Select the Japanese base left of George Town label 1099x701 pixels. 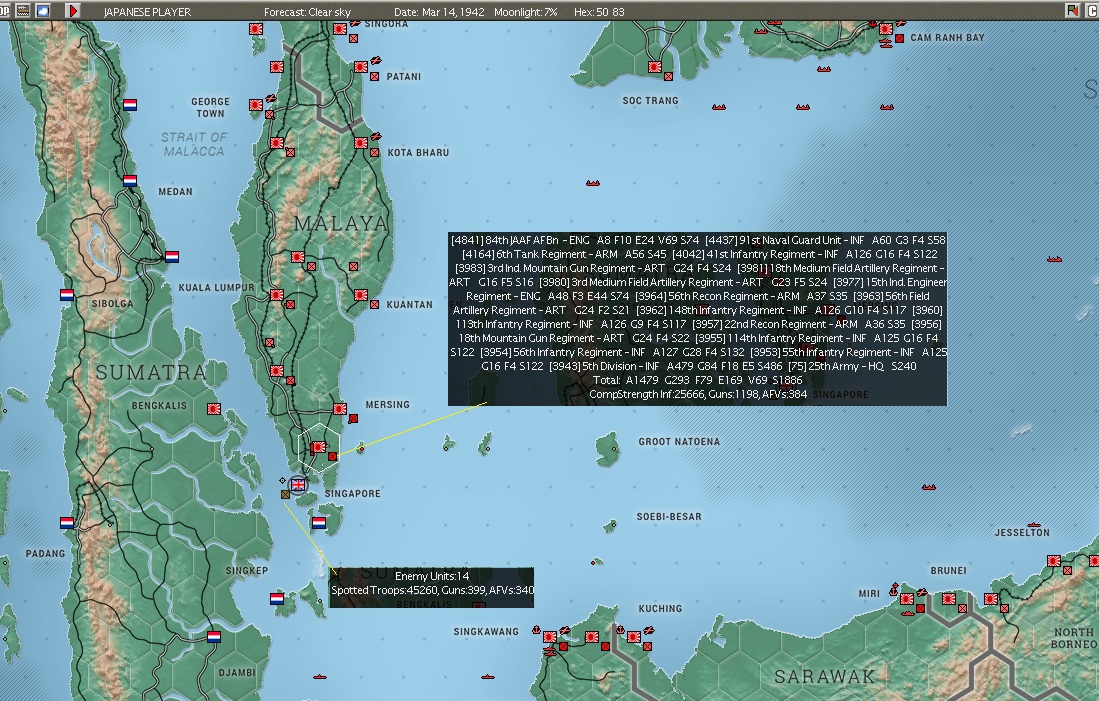pos(256,105)
